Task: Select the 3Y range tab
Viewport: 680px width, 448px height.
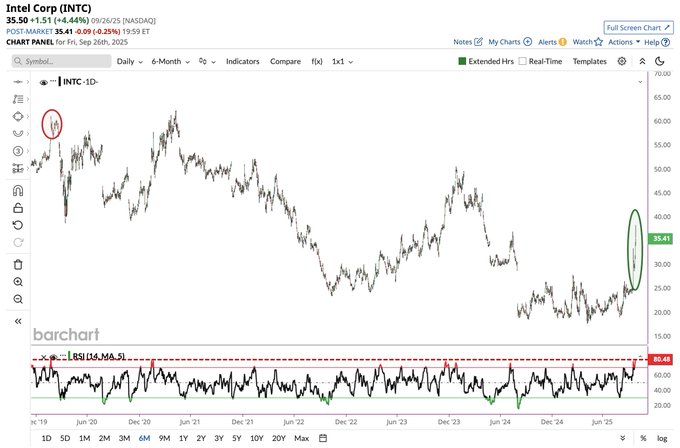Action: coord(219,438)
